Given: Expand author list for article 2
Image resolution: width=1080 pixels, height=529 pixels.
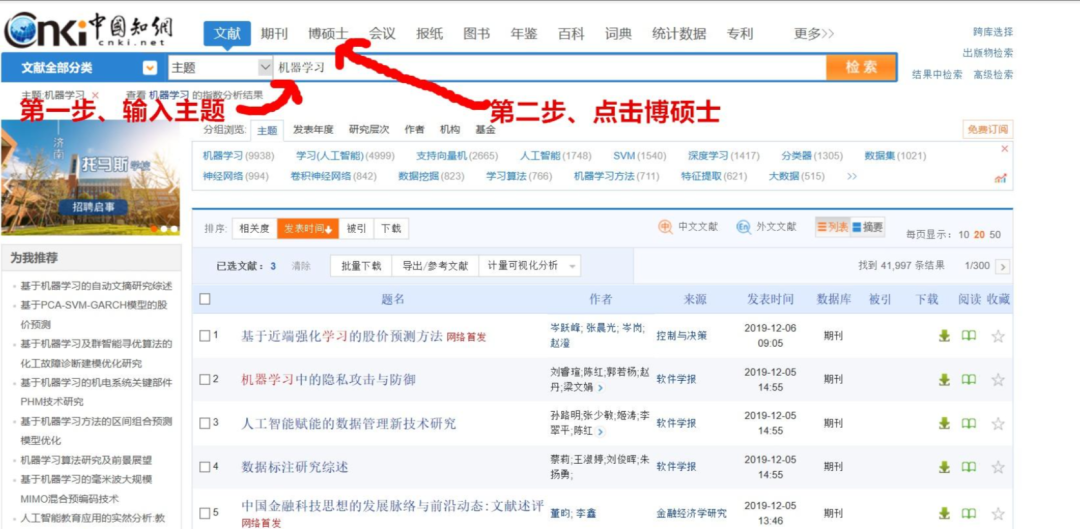Looking at the screenshot, I should tap(600, 388).
